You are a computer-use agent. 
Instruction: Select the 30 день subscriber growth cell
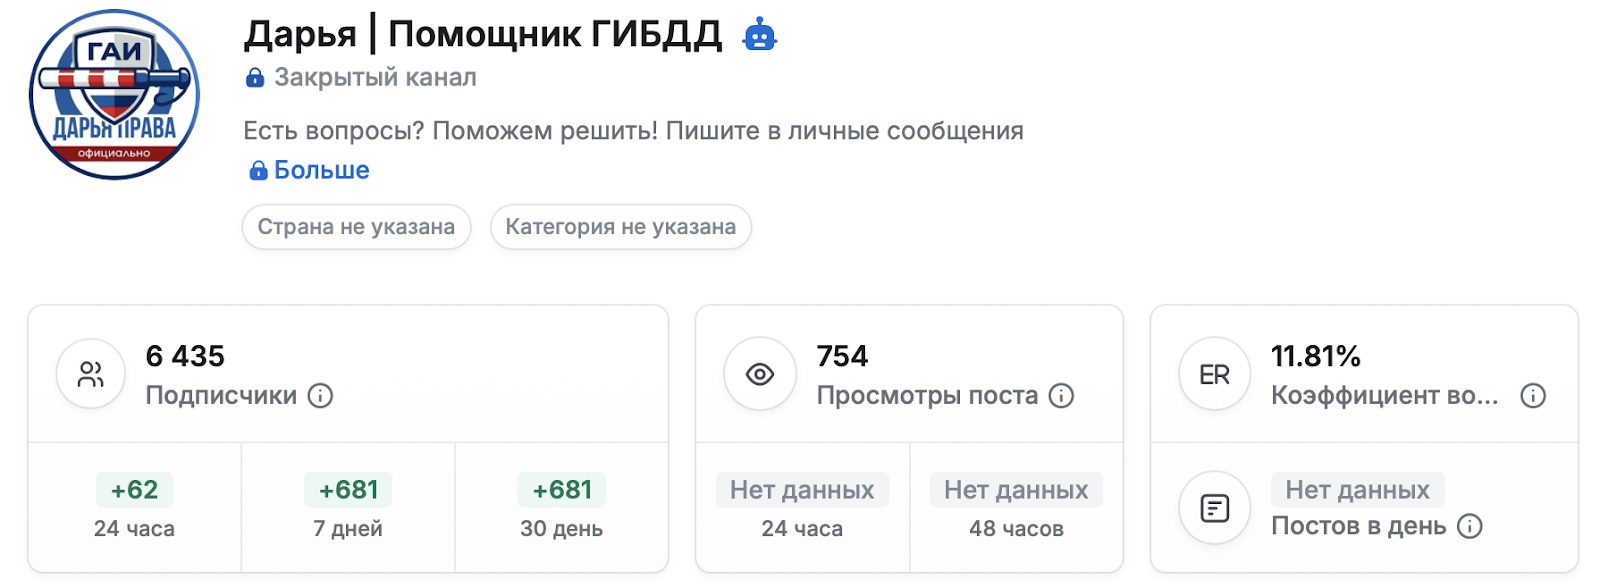pos(561,507)
